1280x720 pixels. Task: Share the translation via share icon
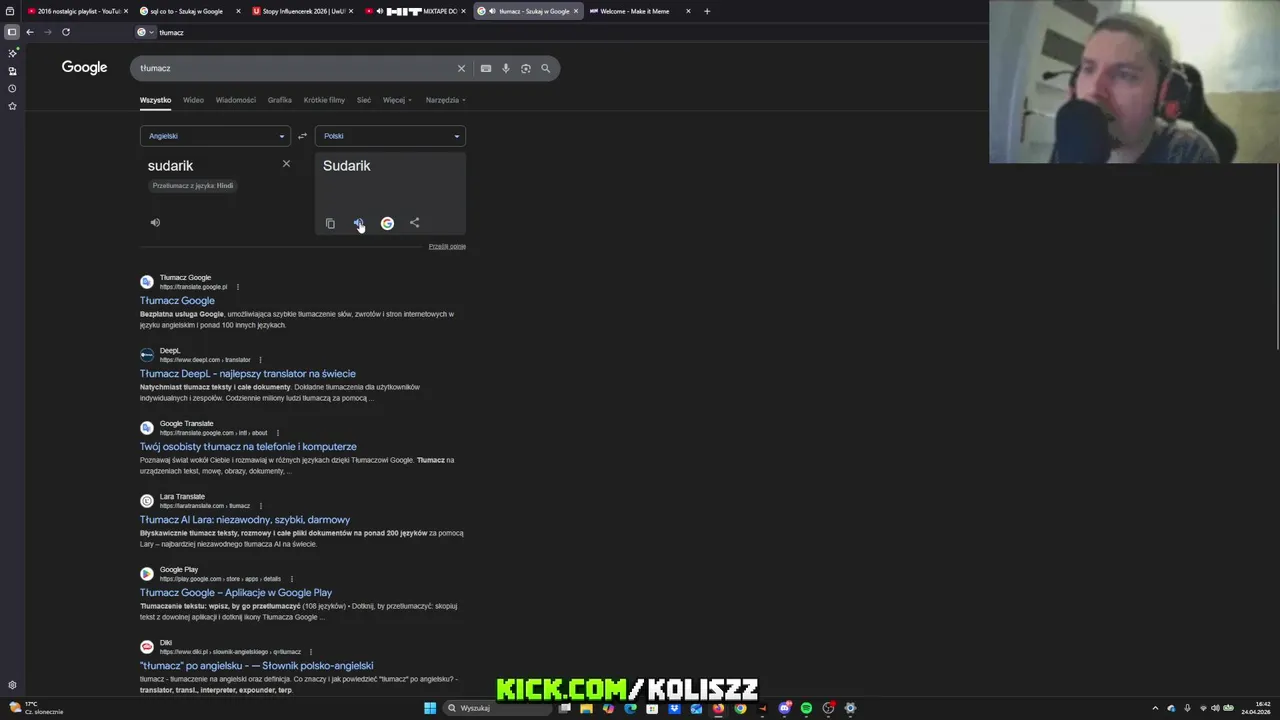415,223
